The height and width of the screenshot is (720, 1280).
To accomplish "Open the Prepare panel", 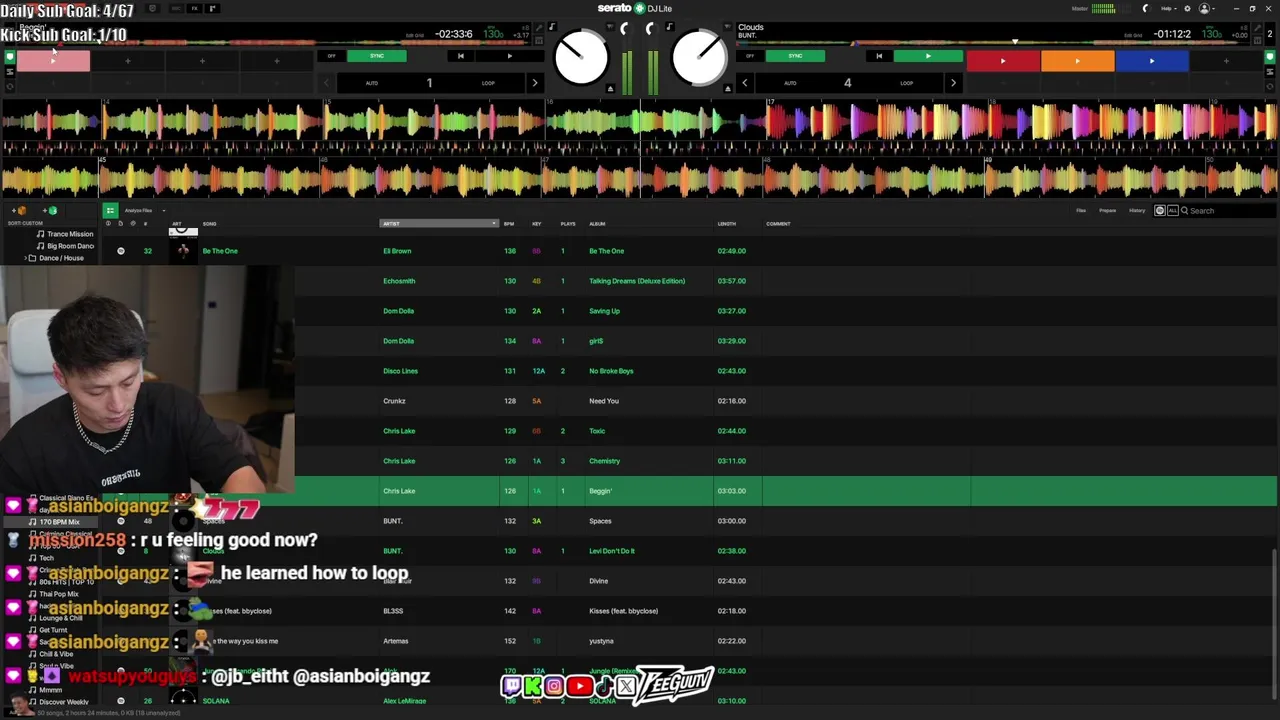I will [1107, 210].
